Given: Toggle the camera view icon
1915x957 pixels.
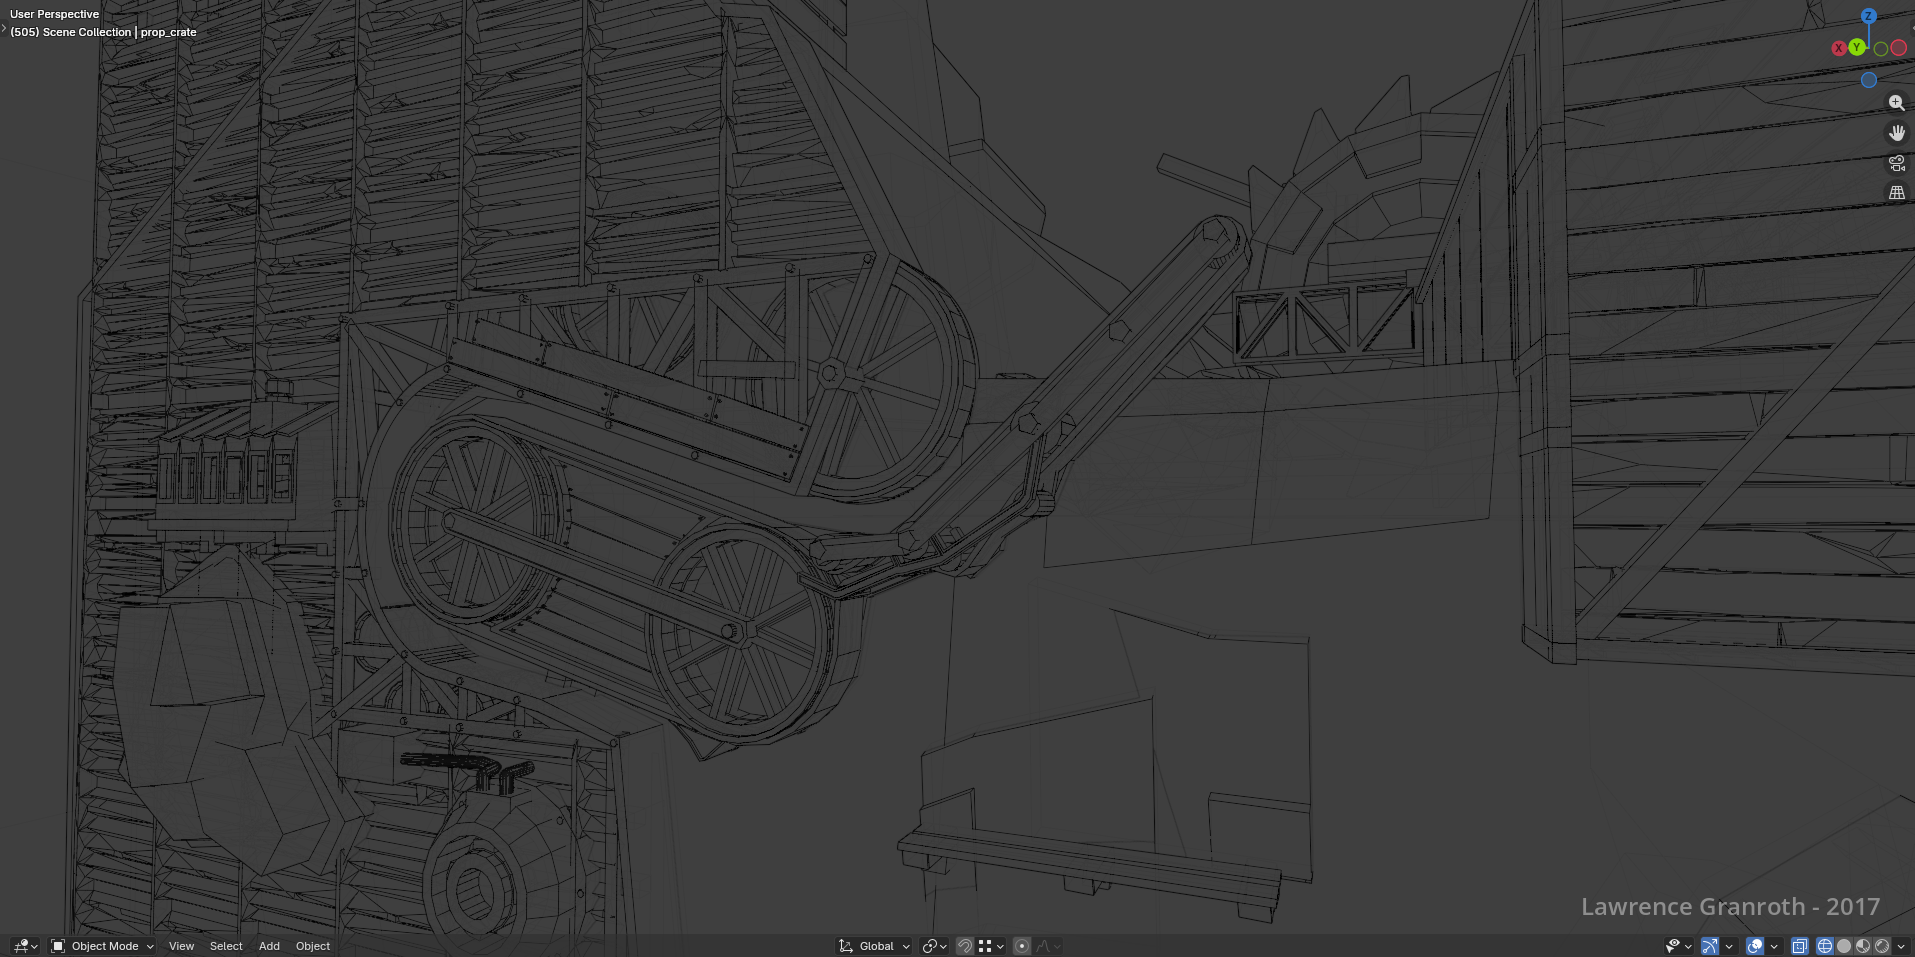Looking at the screenshot, I should click(x=1896, y=163).
